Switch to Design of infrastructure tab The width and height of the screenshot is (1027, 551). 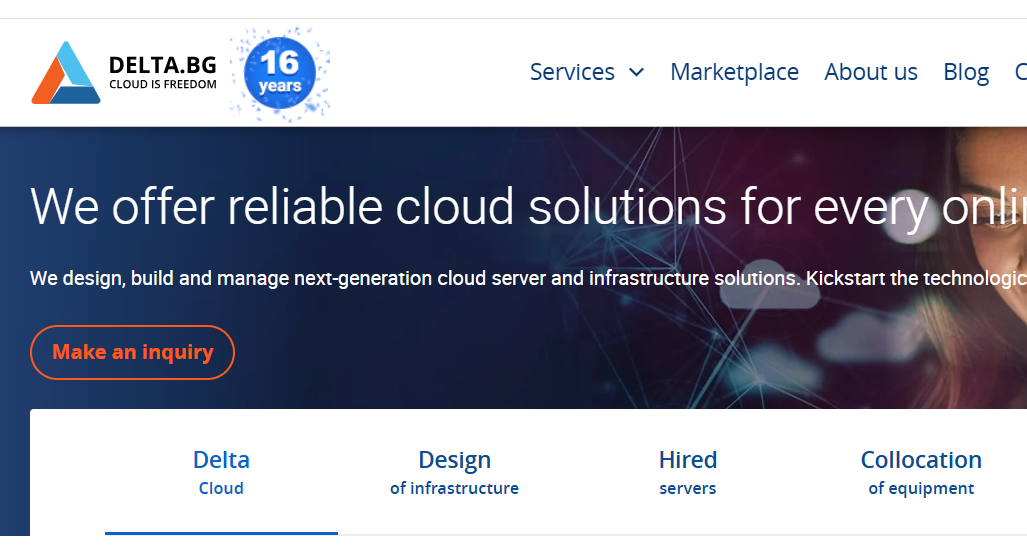click(454, 472)
